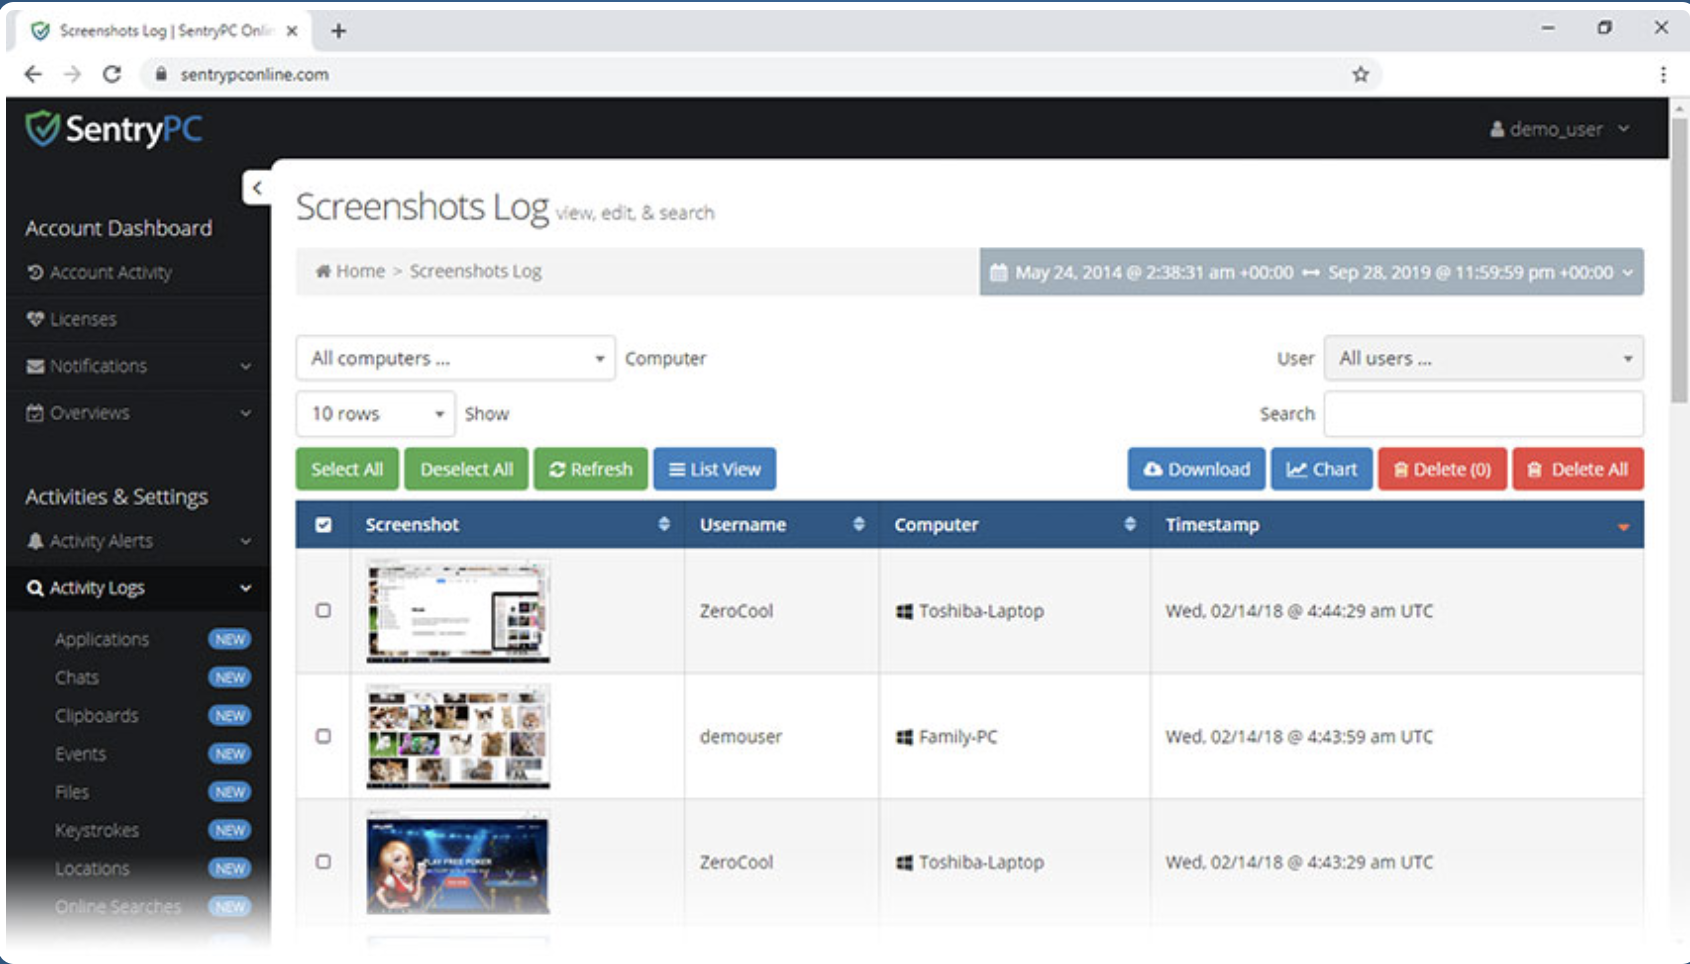Screen dimensions: 1690x964
Task: Change the rows shown via the 10 rows dropdown
Action: pos(375,413)
